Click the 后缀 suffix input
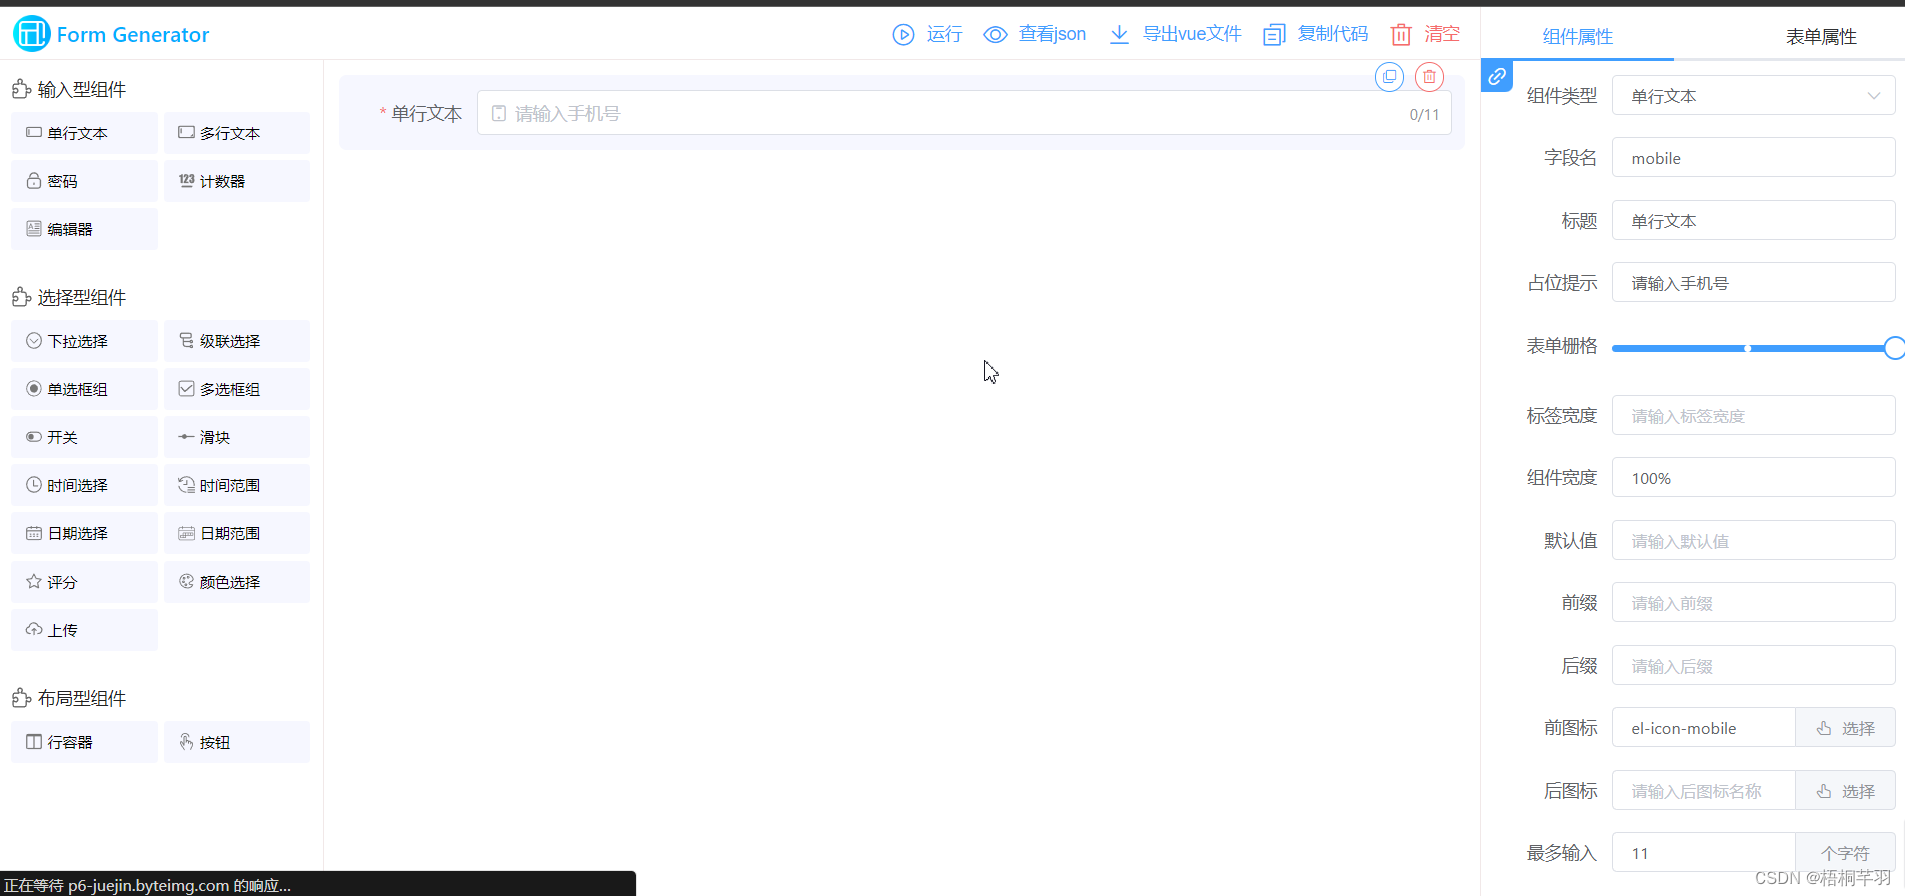The height and width of the screenshot is (896, 1905). click(x=1753, y=666)
